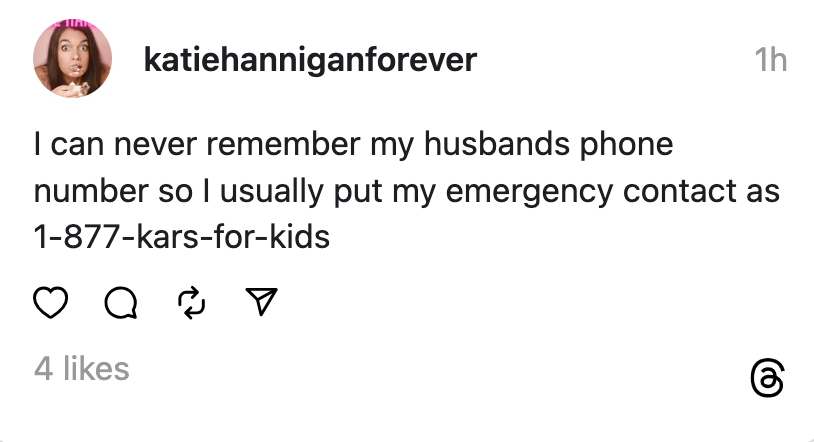This screenshot has width=814, height=442.
Task: Click the word "likes" below the icons
Action: (x=96, y=368)
